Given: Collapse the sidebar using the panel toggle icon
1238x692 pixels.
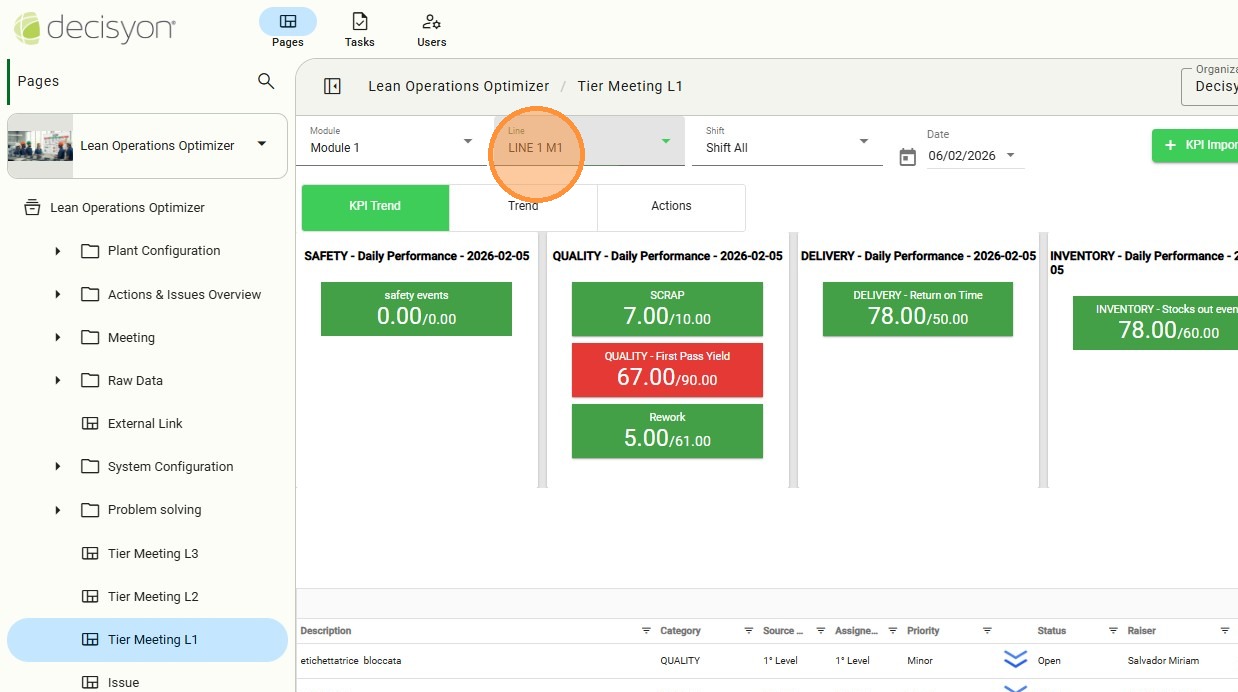Looking at the screenshot, I should 332,86.
